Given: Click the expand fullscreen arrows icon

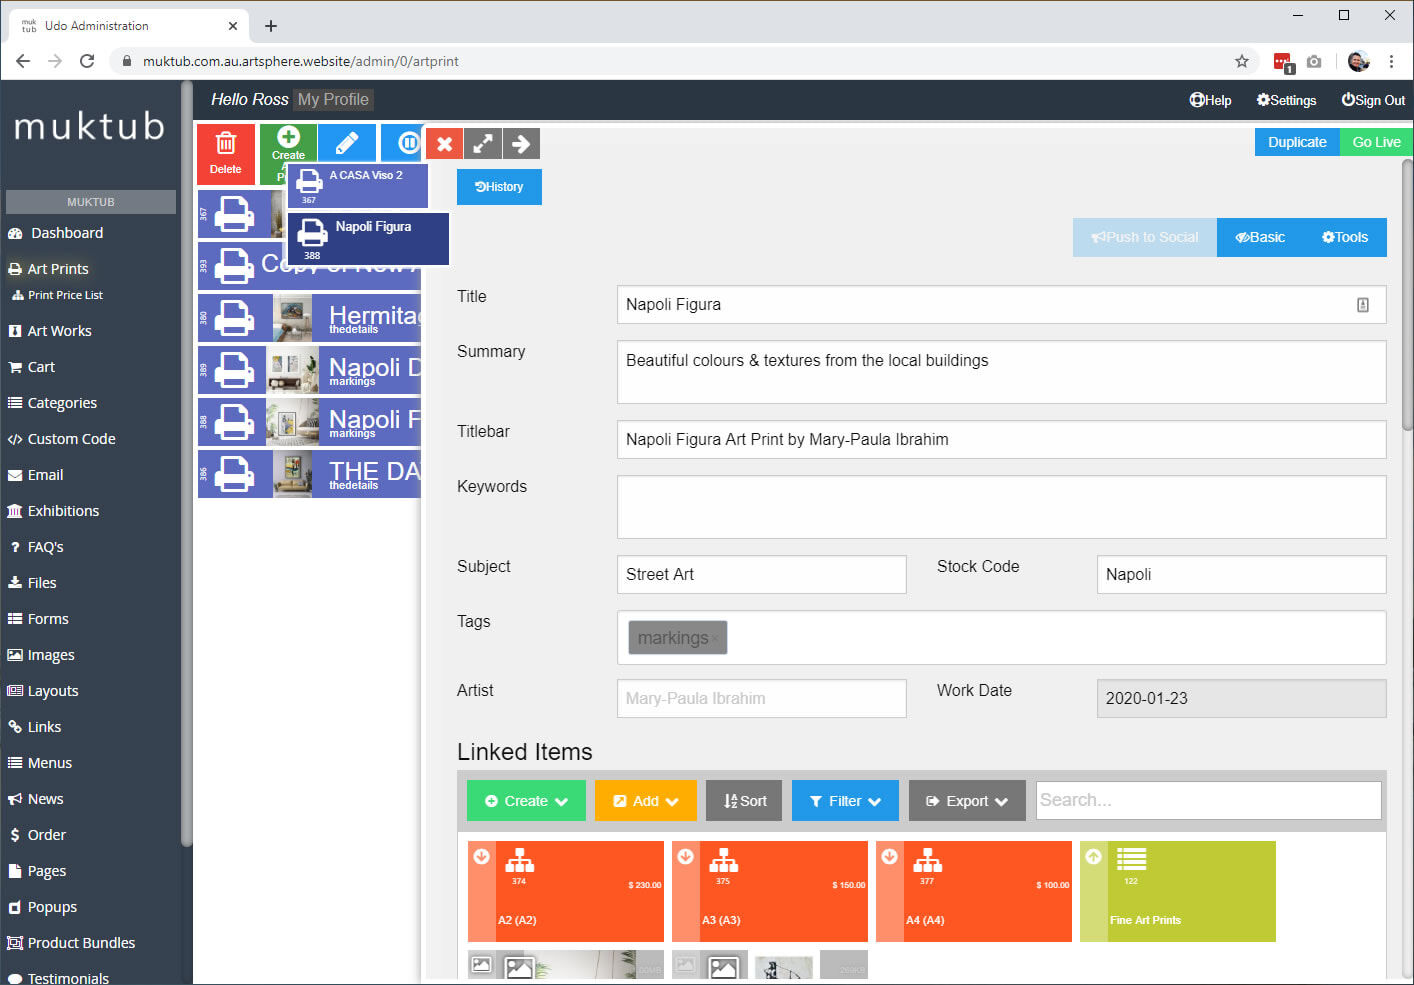Looking at the screenshot, I should tap(483, 144).
